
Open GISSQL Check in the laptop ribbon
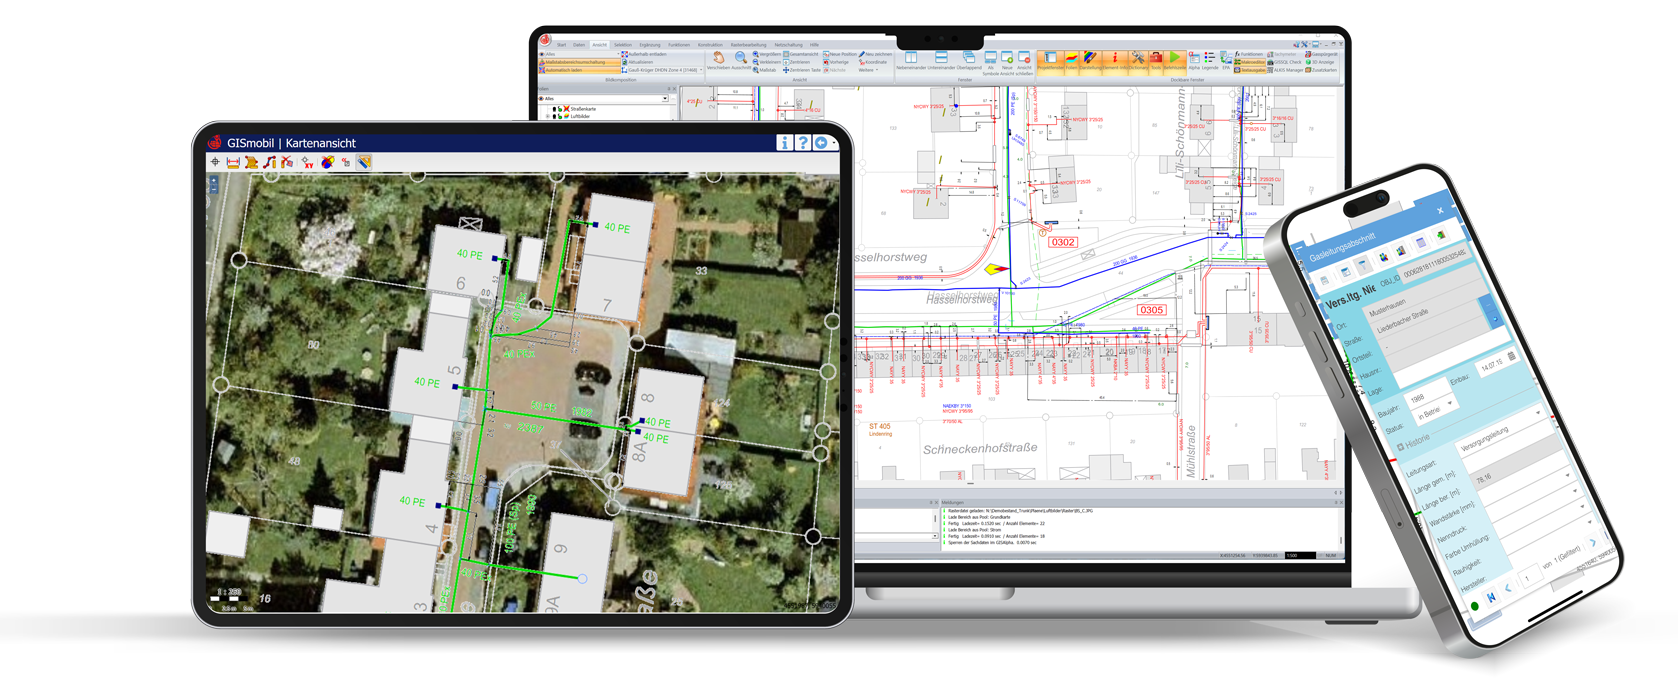1284,62
